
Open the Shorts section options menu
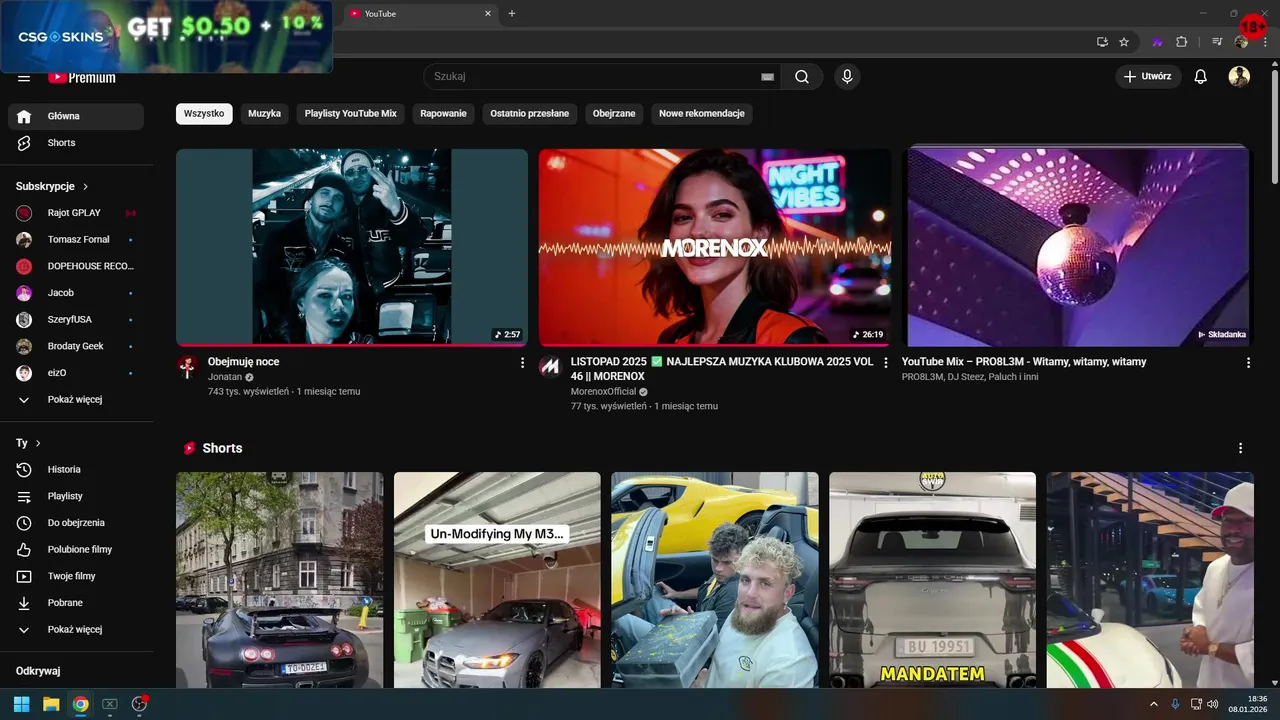[x=1241, y=448]
